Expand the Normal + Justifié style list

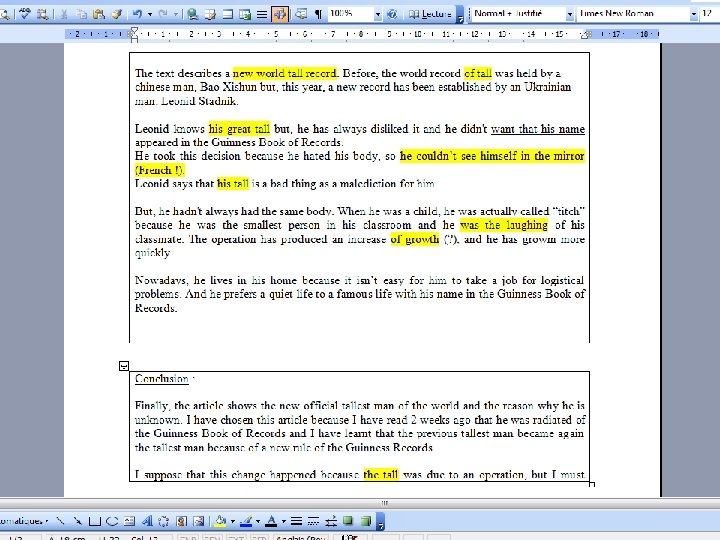pyautogui.click(x=569, y=14)
